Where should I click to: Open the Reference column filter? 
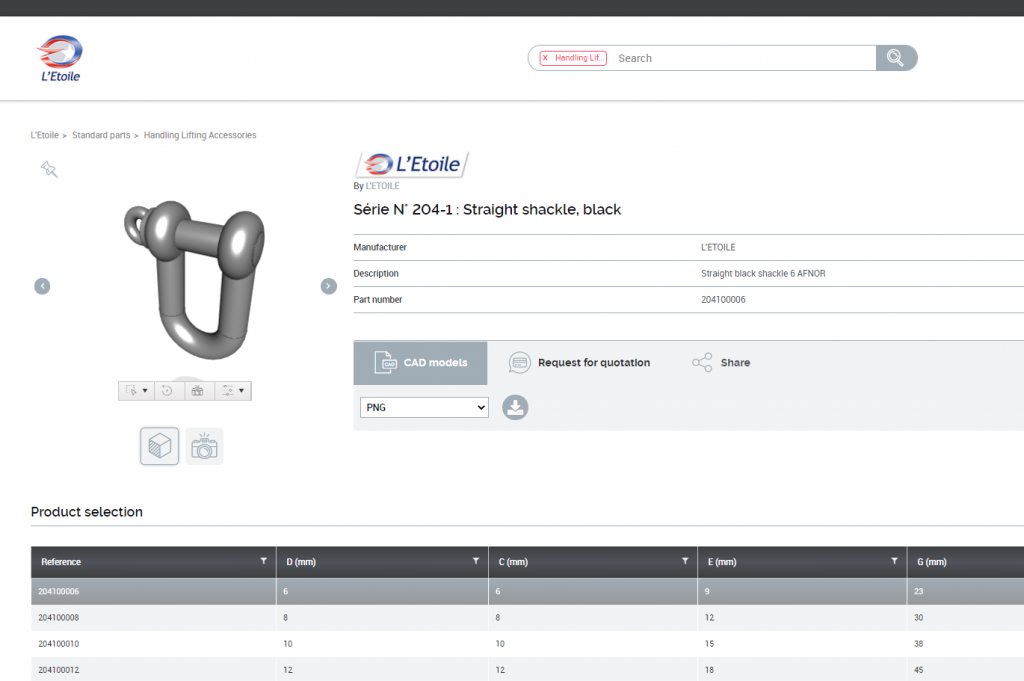(263, 562)
